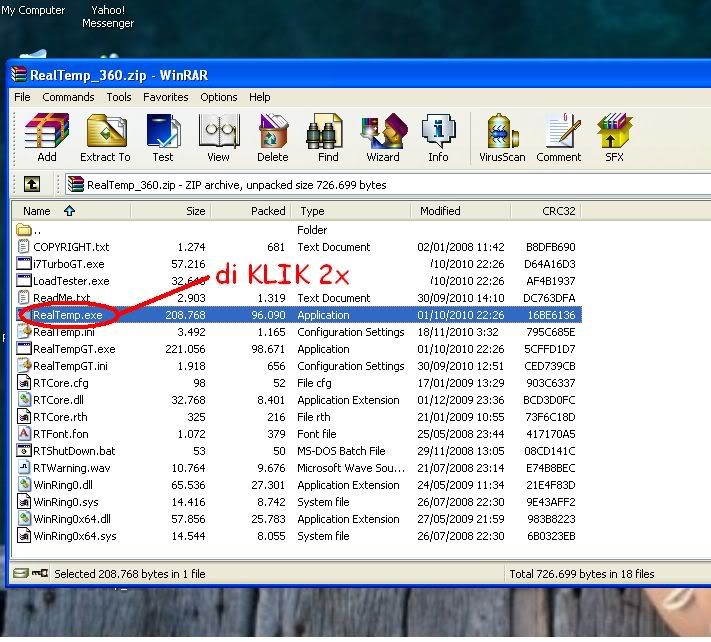The width and height of the screenshot is (711, 642).
Task: Click the My Computer desktop label
Action: point(33,10)
